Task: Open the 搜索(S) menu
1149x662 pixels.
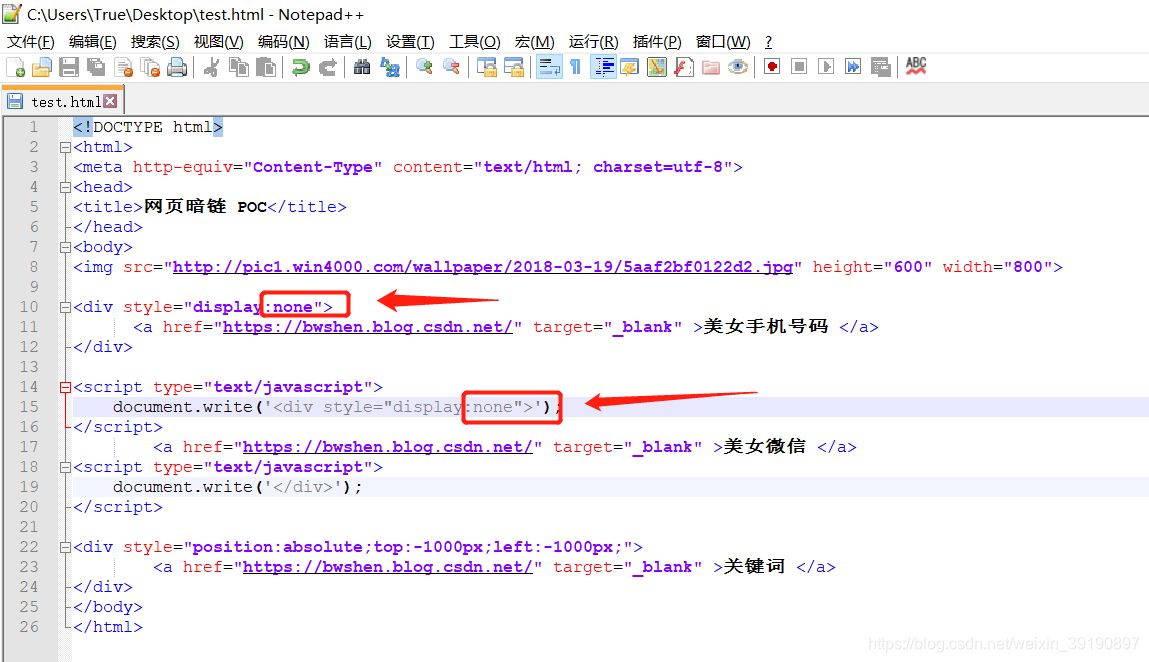Action: (155, 42)
